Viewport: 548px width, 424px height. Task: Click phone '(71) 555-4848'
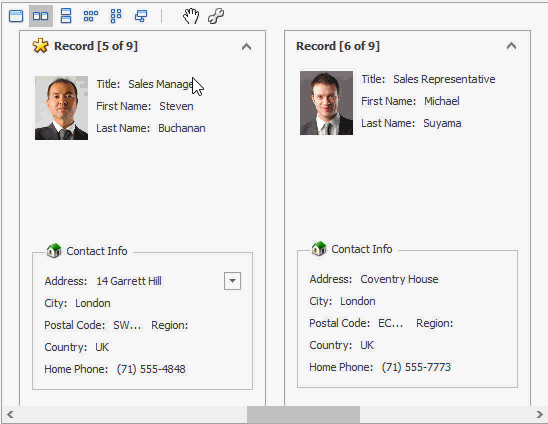151,369
